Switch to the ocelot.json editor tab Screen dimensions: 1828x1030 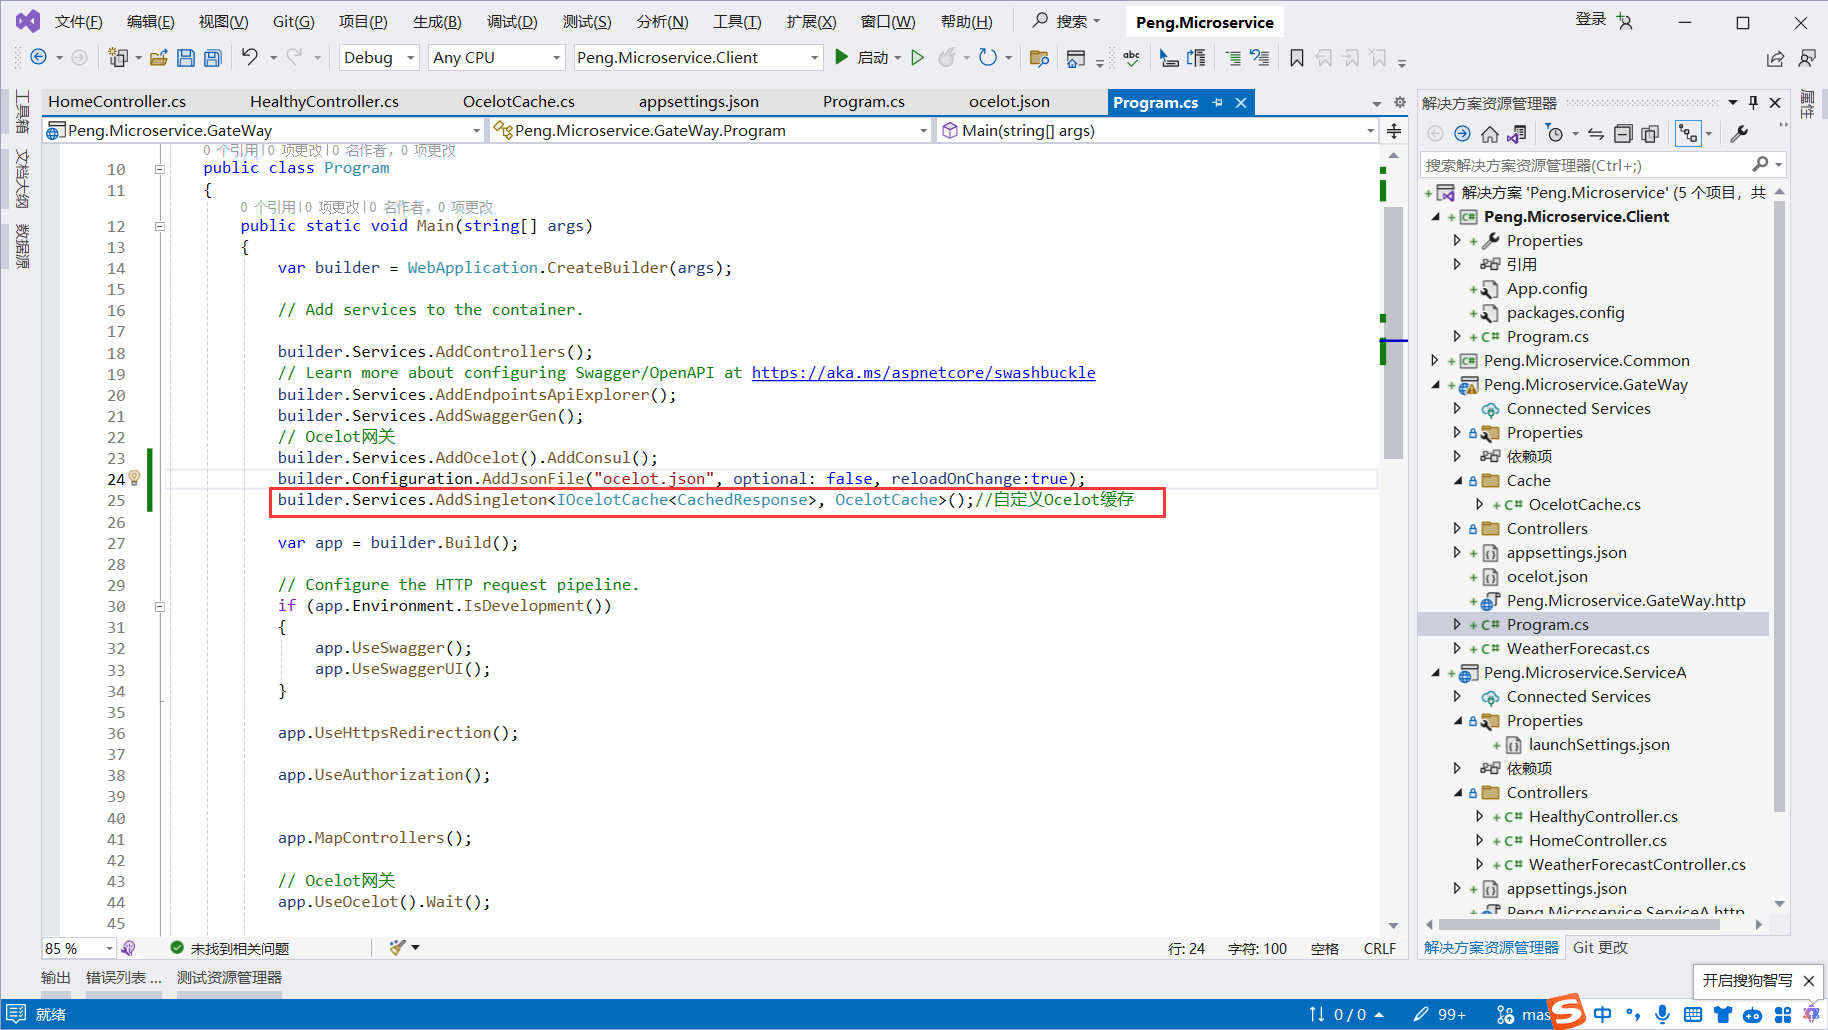coord(1009,102)
